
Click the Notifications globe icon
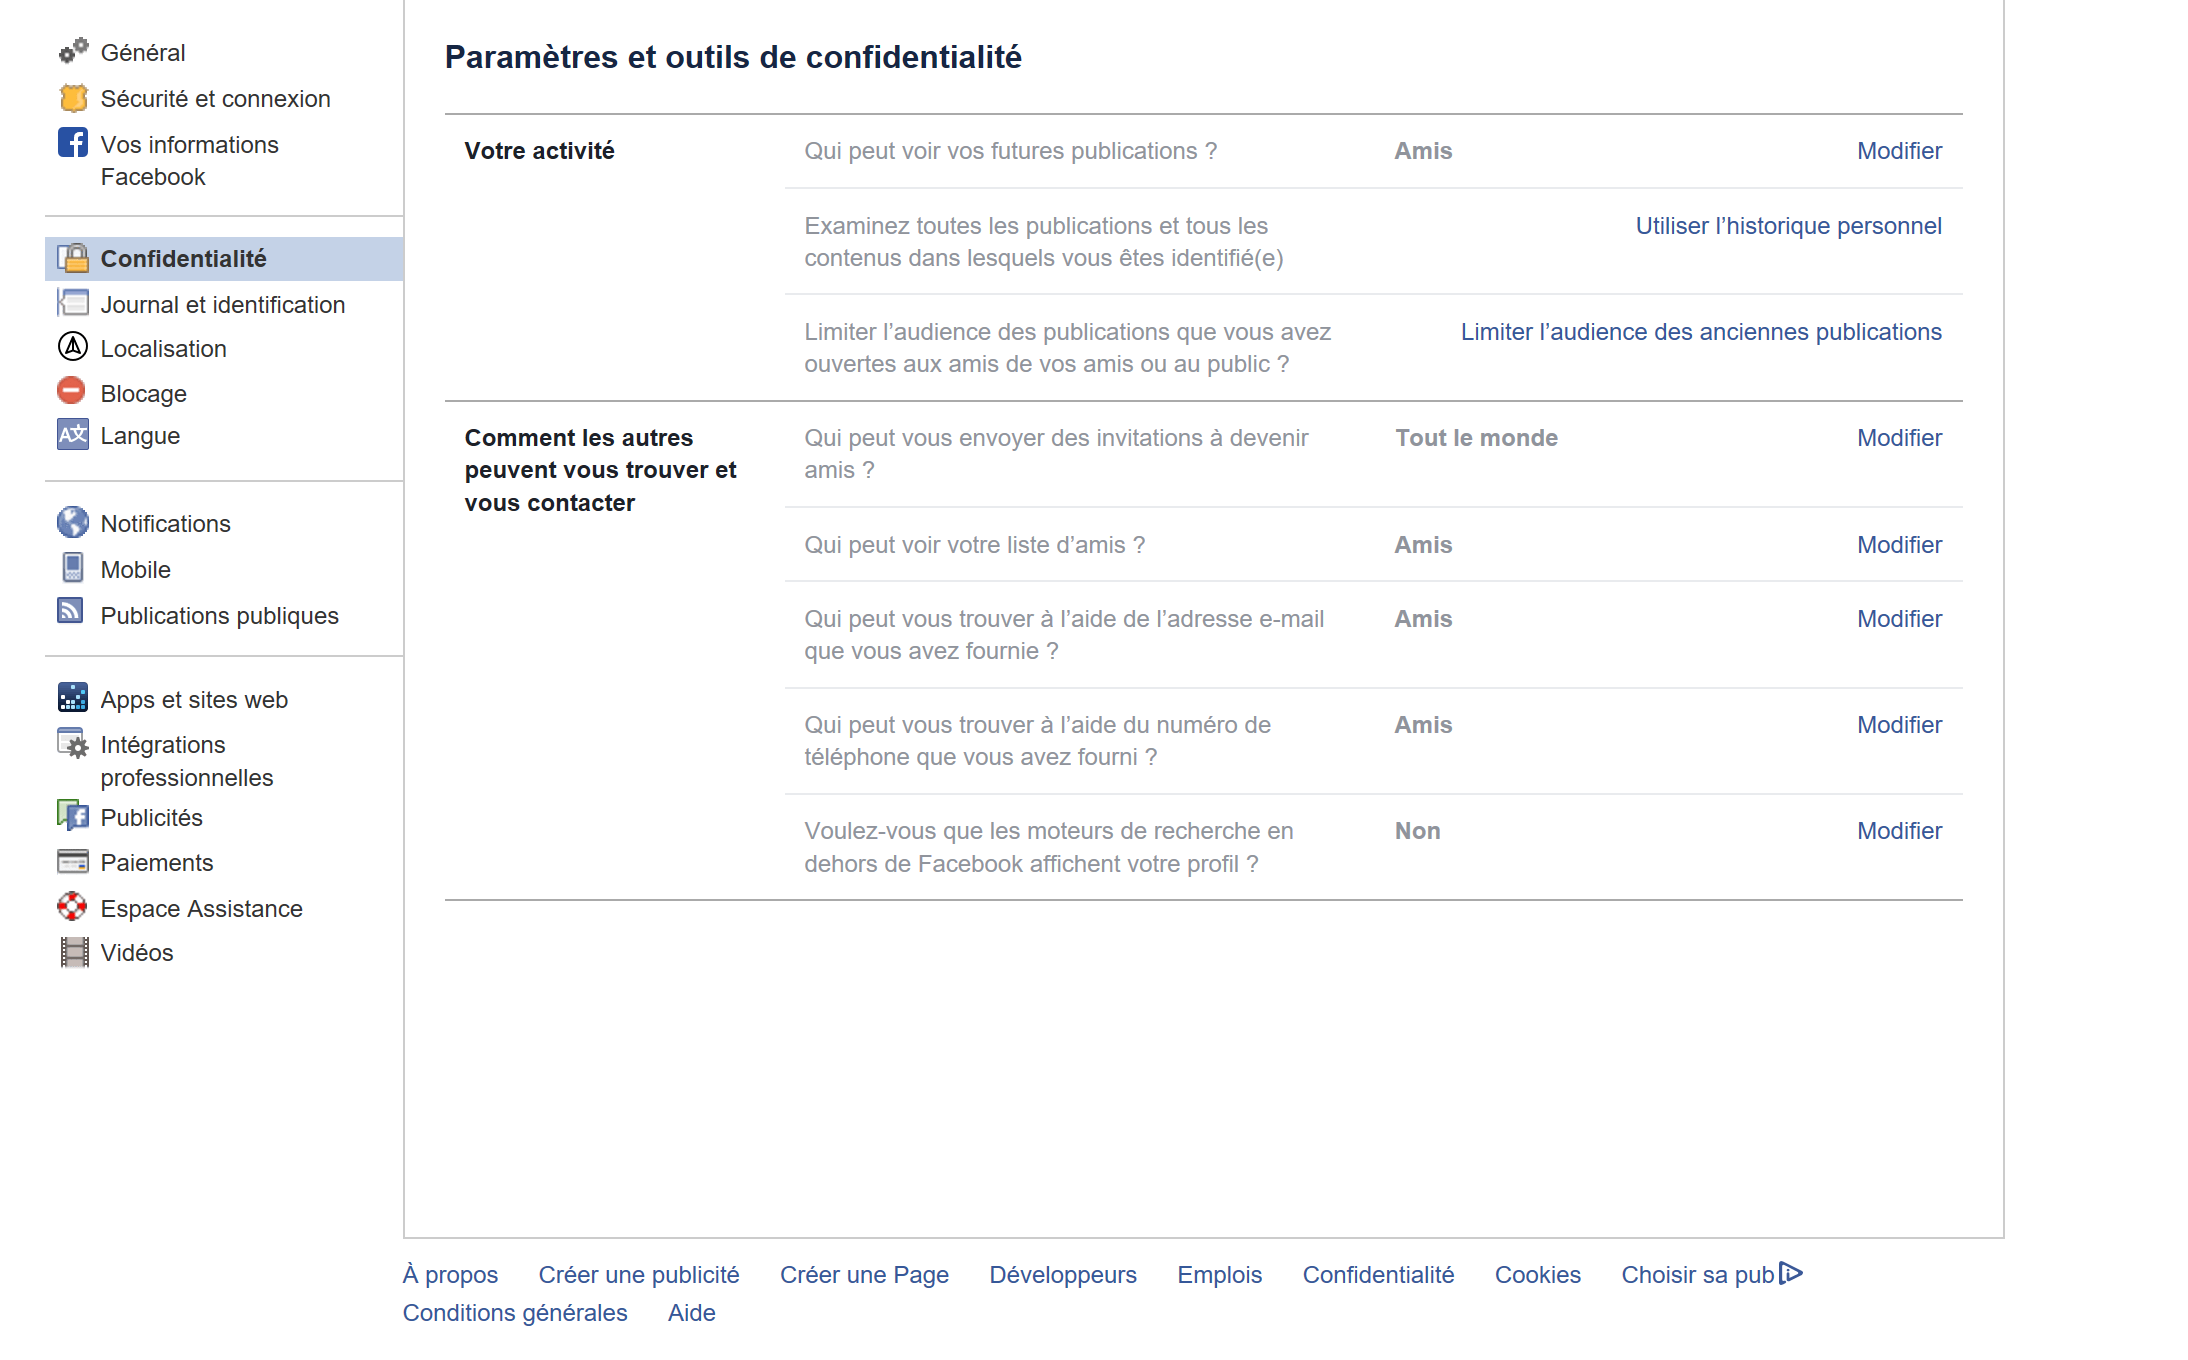coord(73,522)
